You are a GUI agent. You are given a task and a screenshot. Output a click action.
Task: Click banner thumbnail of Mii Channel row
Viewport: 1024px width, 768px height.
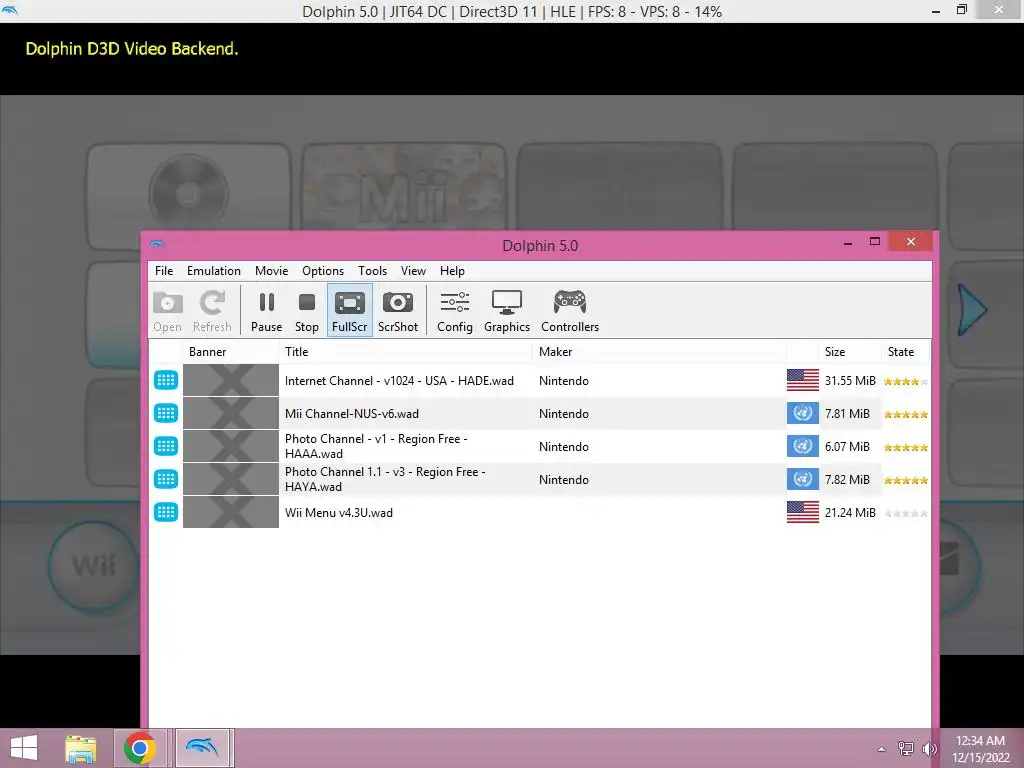(x=231, y=413)
